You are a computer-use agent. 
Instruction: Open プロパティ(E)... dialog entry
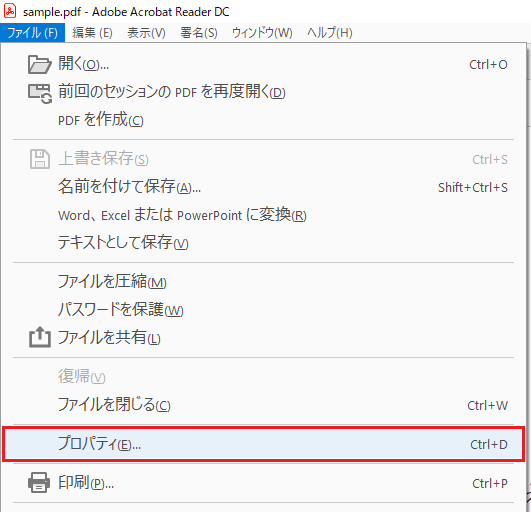[x=263, y=444]
